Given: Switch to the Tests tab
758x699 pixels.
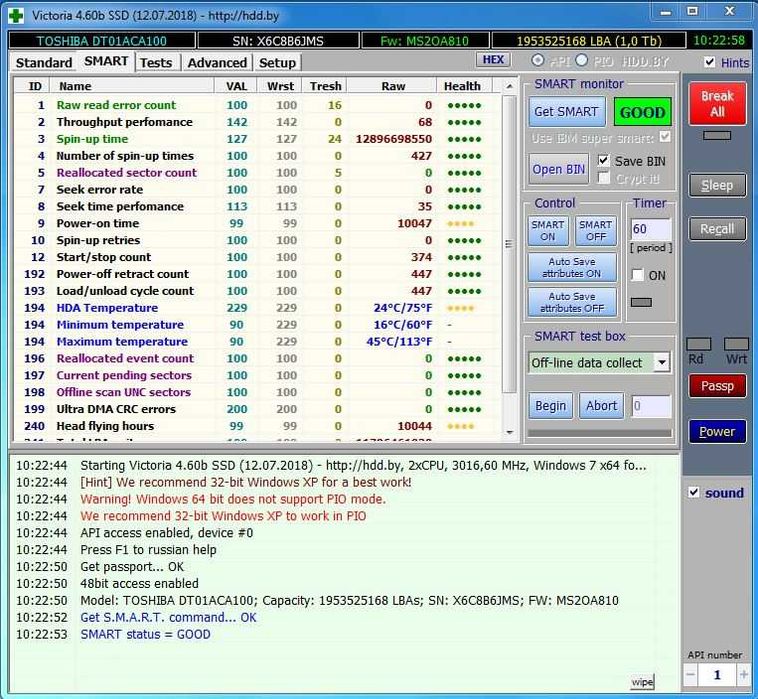Looking at the screenshot, I should (x=156, y=63).
